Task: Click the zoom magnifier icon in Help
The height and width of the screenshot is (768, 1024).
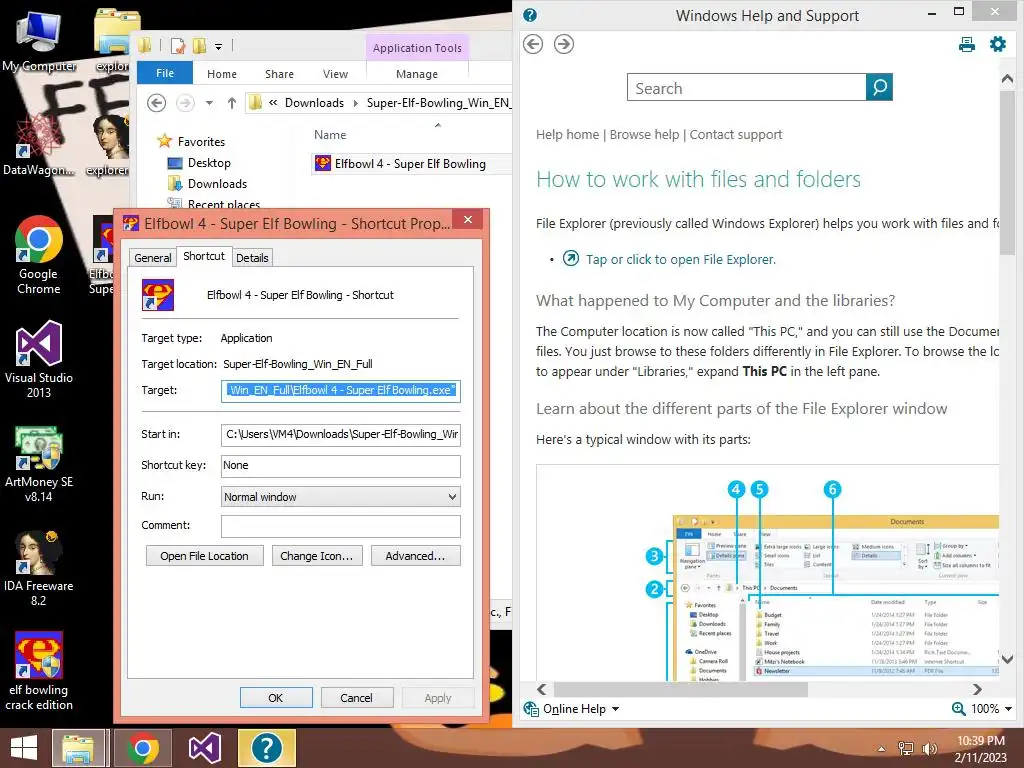Action: pyautogui.click(x=958, y=709)
